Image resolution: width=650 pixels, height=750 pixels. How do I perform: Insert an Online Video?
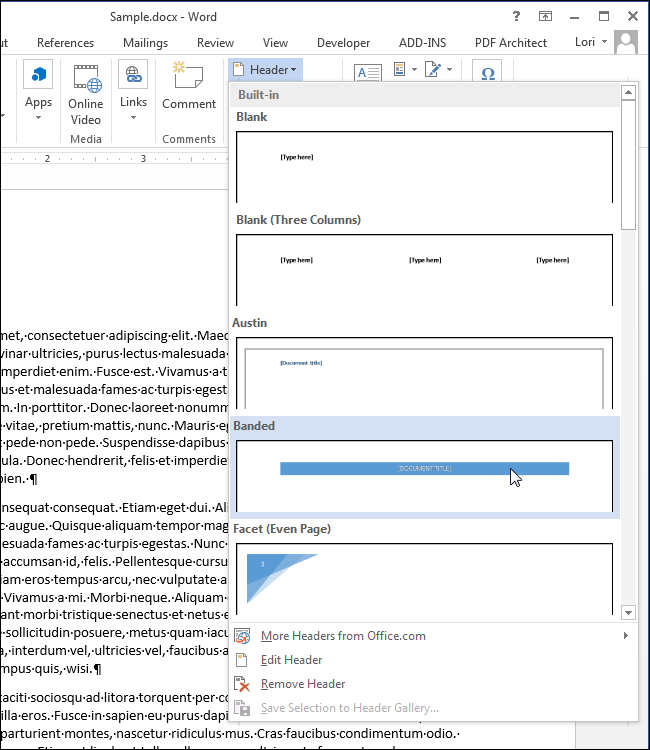coord(86,93)
